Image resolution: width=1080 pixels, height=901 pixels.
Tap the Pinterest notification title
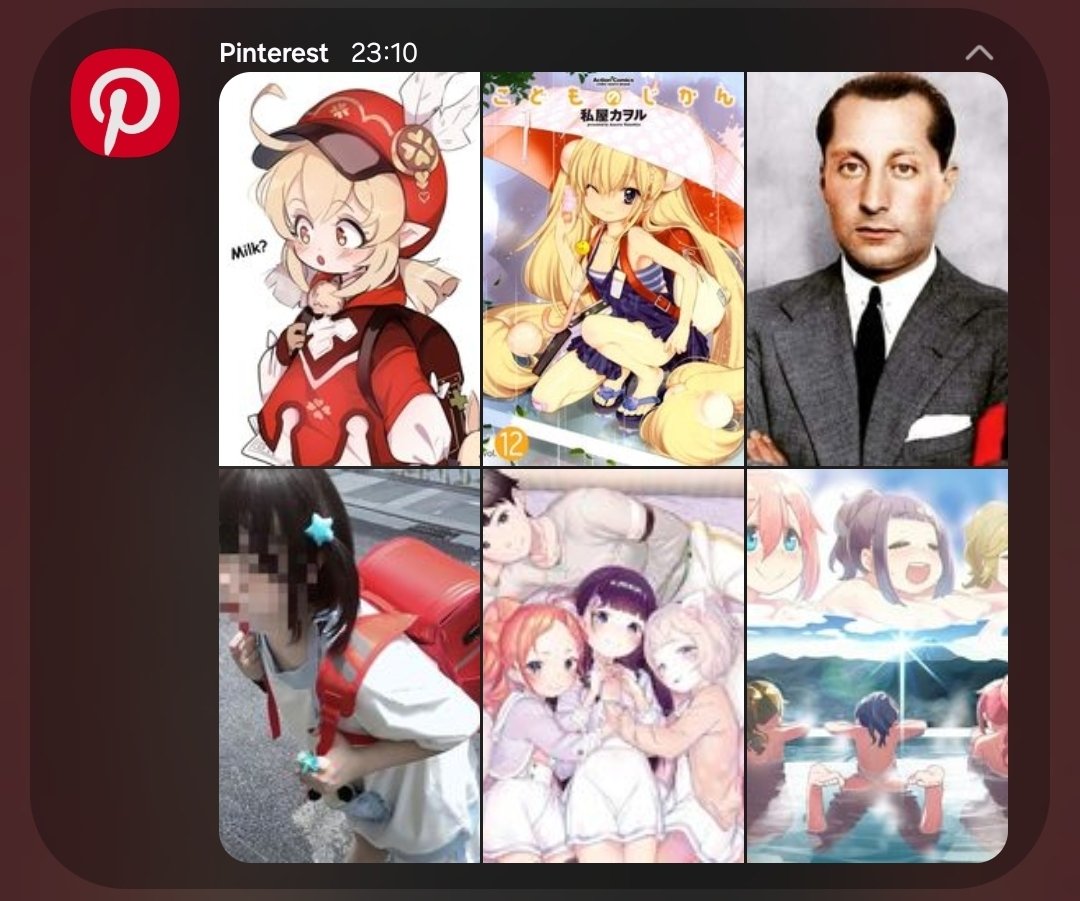[273, 53]
